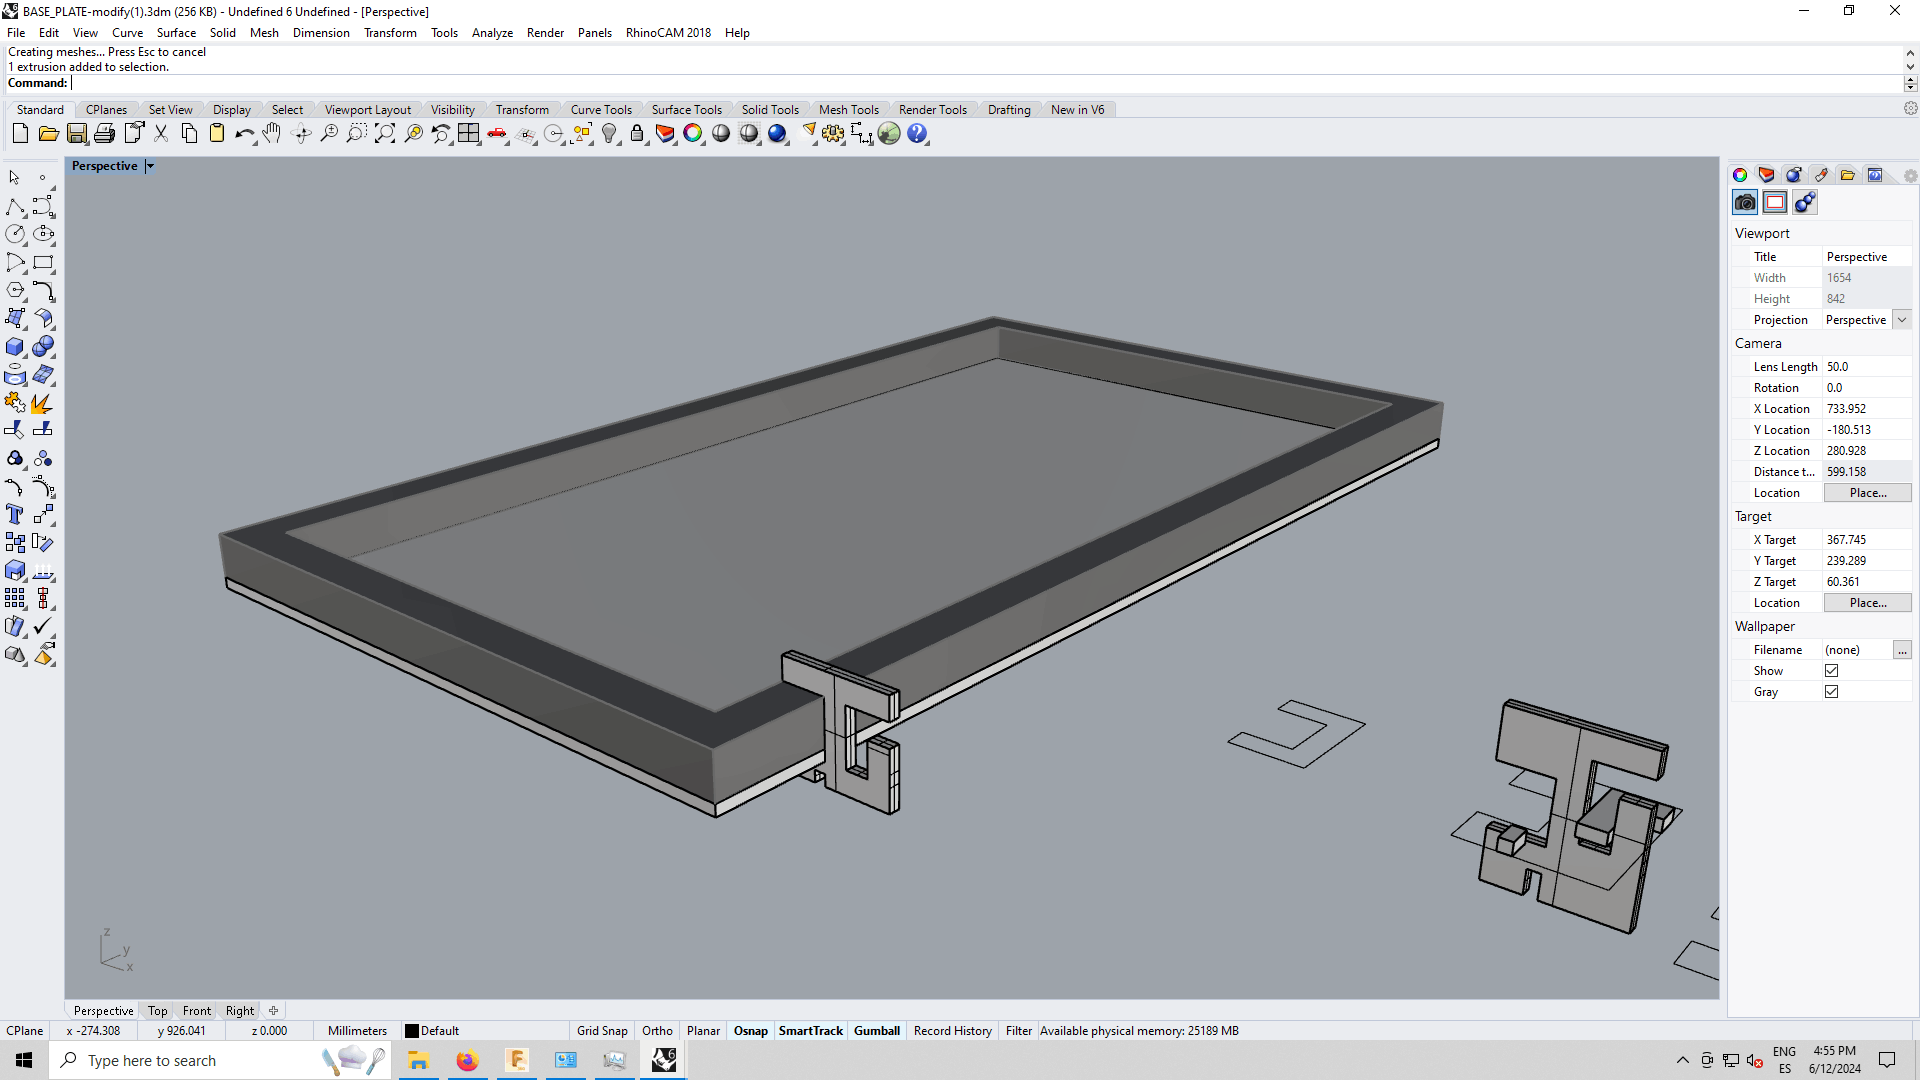Click the padlock Lock objects icon

637,134
